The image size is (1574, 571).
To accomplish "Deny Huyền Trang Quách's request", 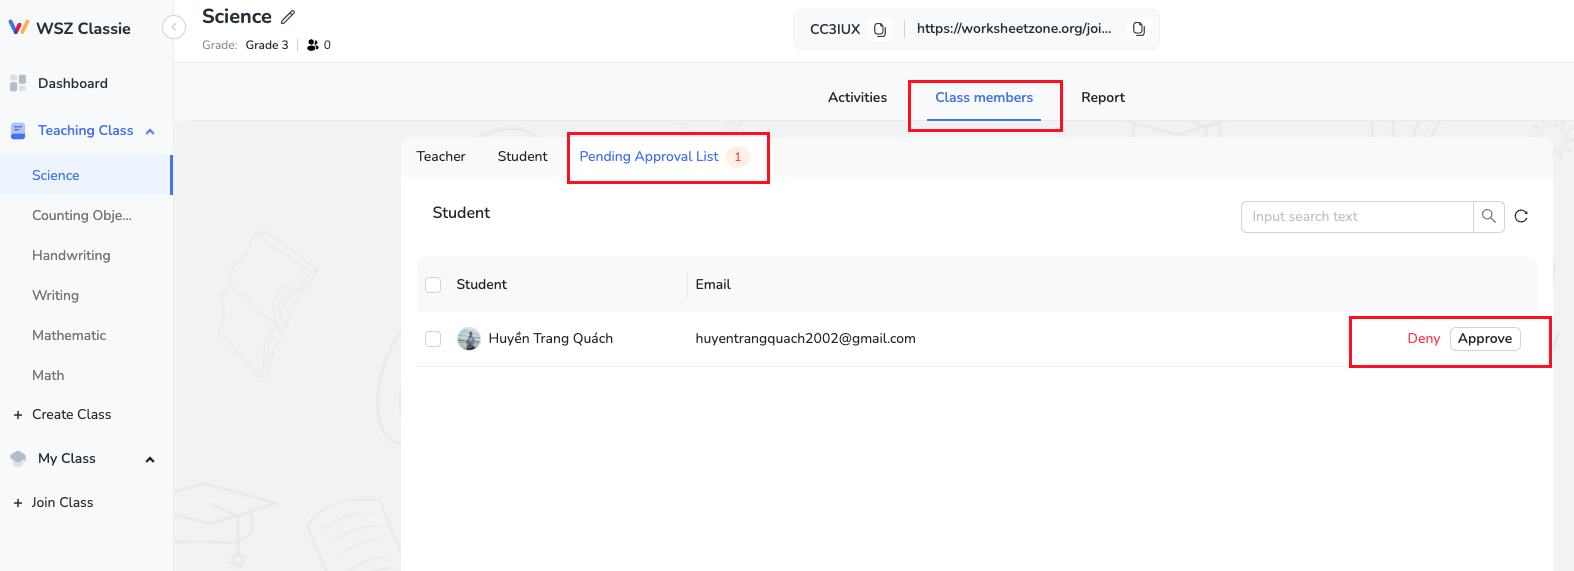I will coord(1423,339).
